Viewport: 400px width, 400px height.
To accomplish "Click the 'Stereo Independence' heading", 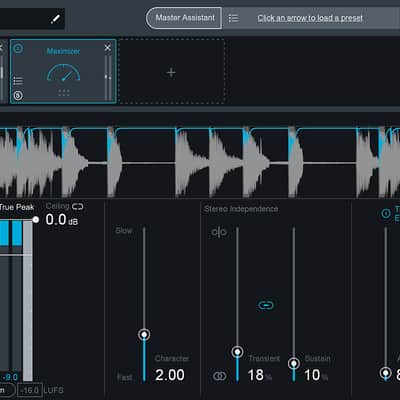I will pyautogui.click(x=241, y=209).
